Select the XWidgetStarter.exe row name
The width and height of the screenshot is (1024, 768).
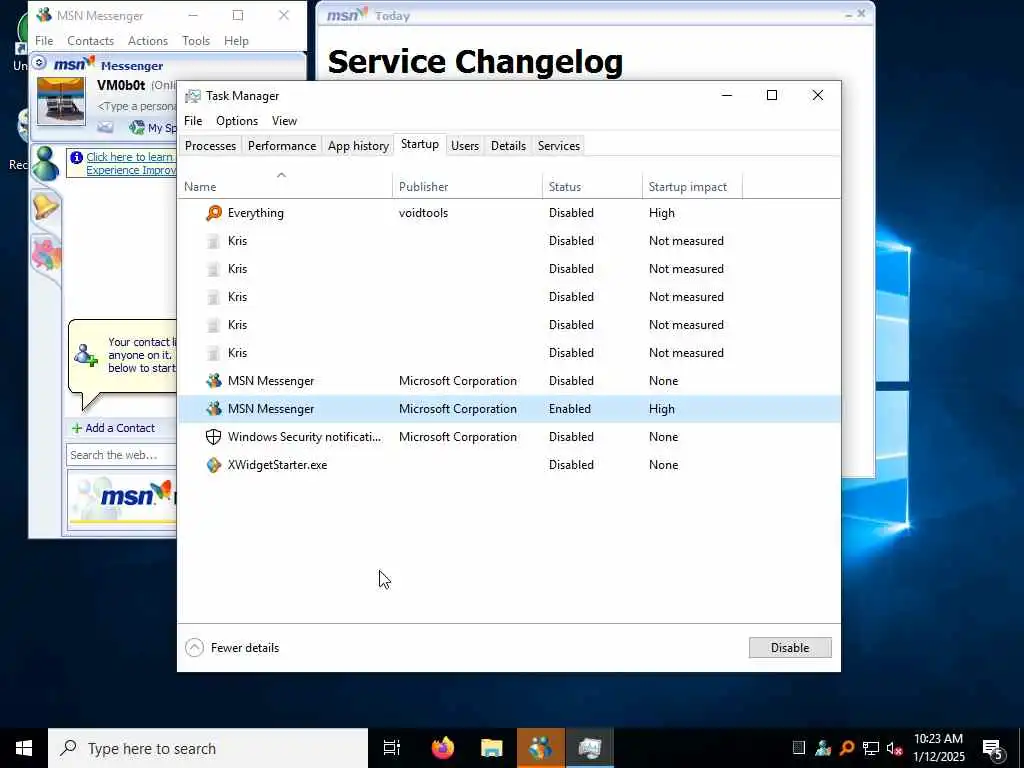tap(278, 465)
